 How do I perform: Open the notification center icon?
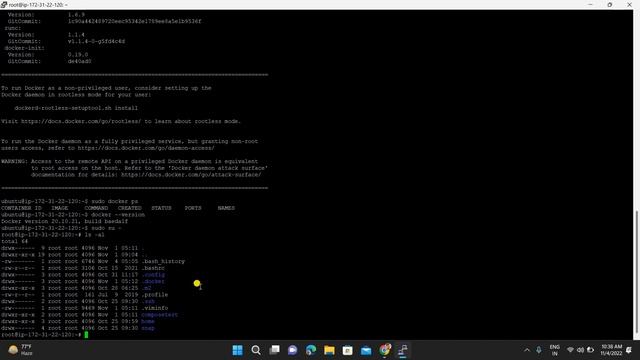pos(629,350)
